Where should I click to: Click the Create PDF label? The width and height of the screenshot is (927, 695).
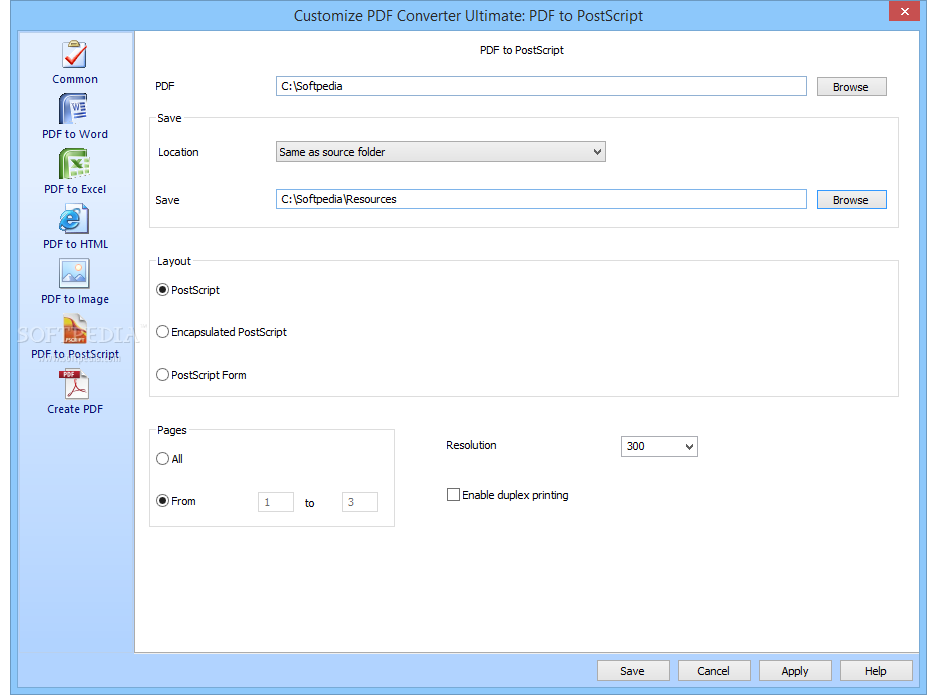75,409
